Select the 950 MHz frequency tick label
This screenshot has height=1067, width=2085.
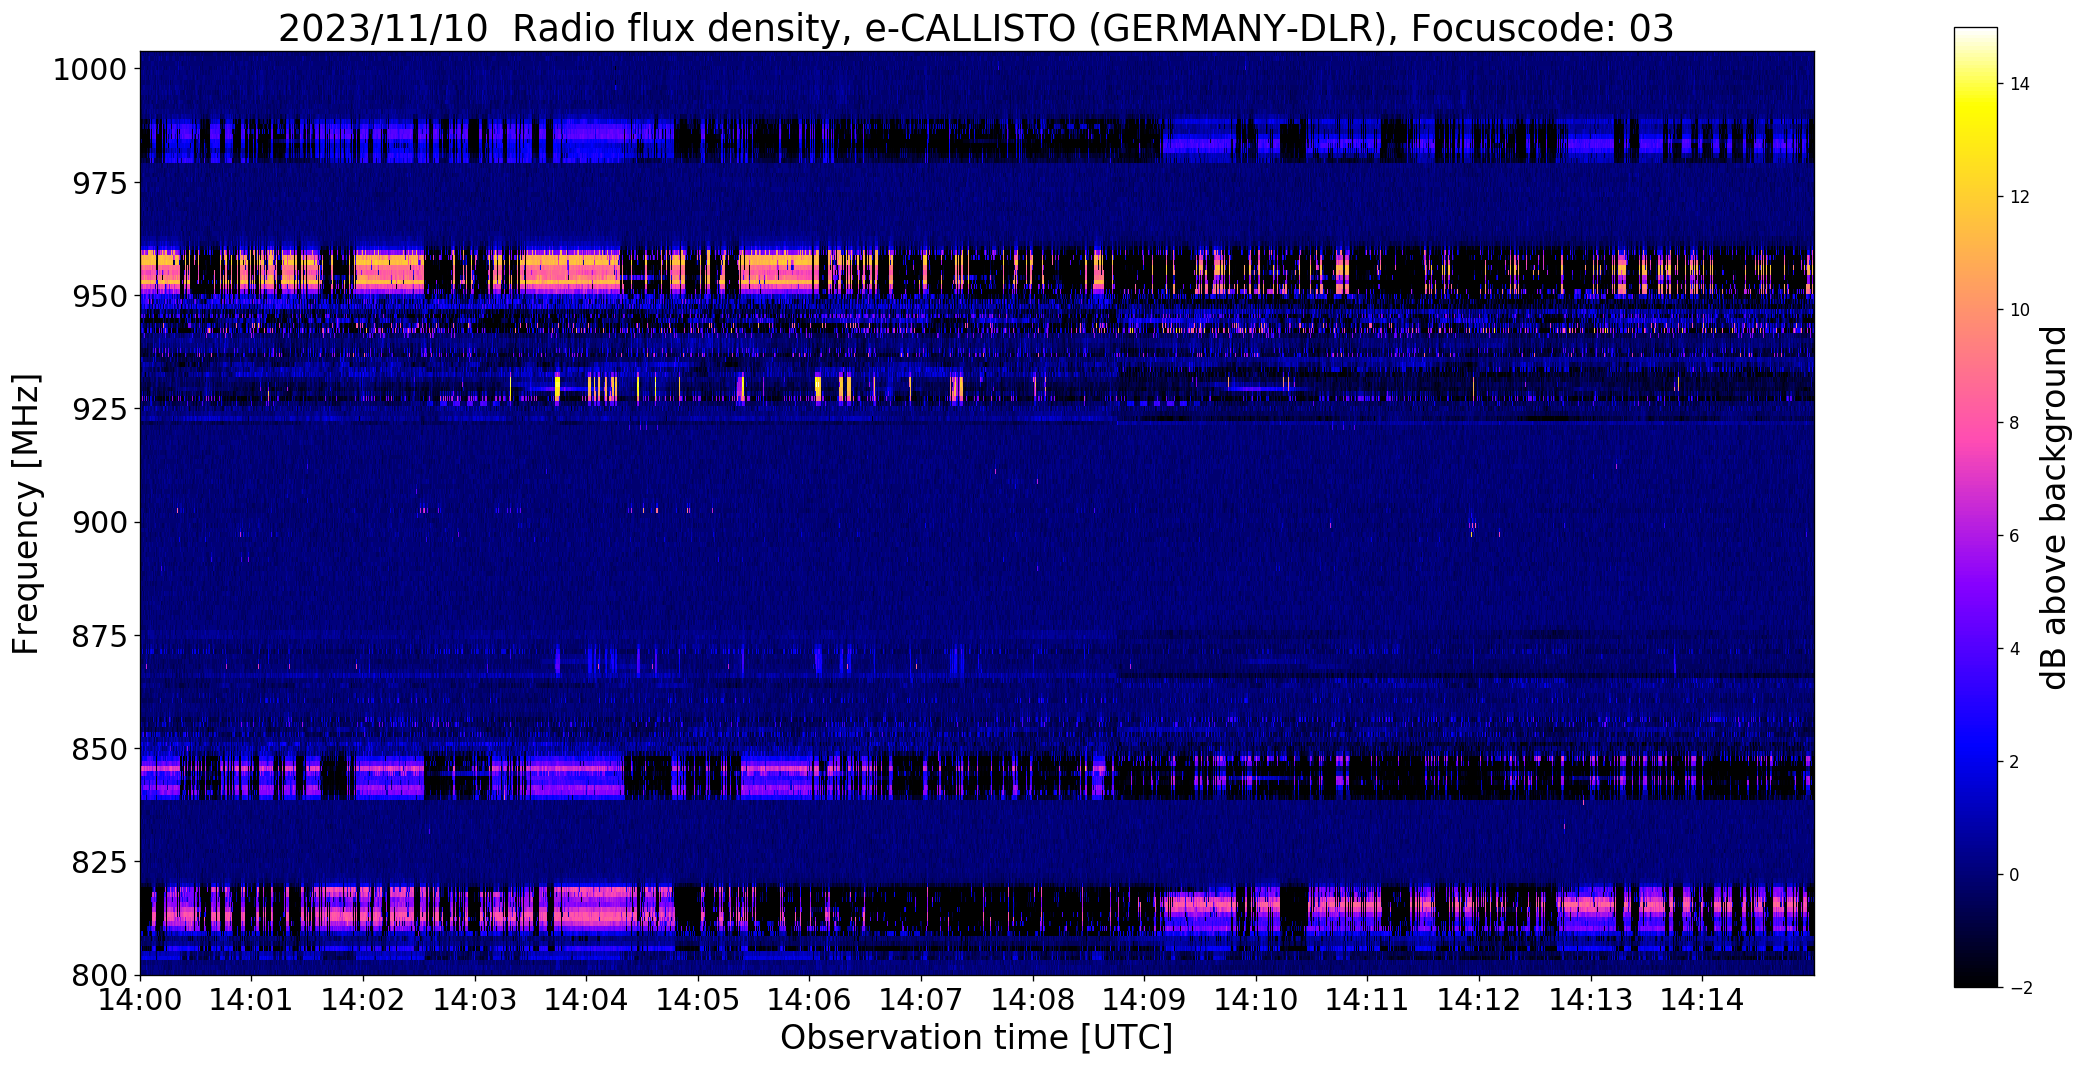pos(100,297)
